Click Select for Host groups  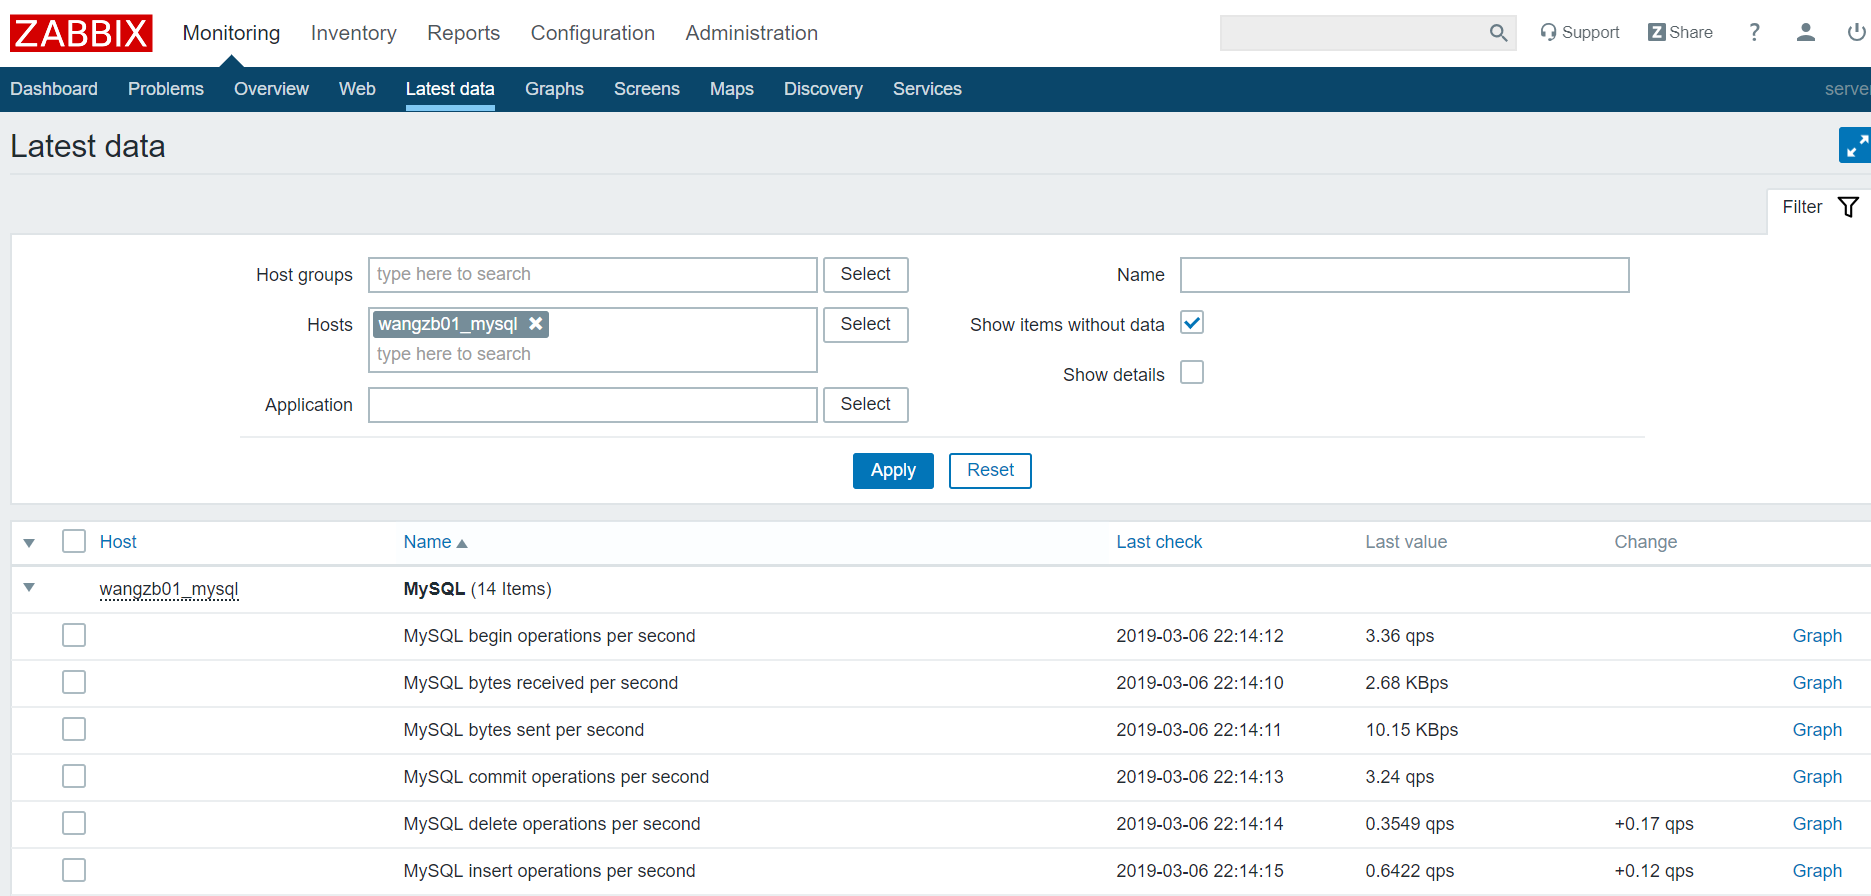coord(866,274)
